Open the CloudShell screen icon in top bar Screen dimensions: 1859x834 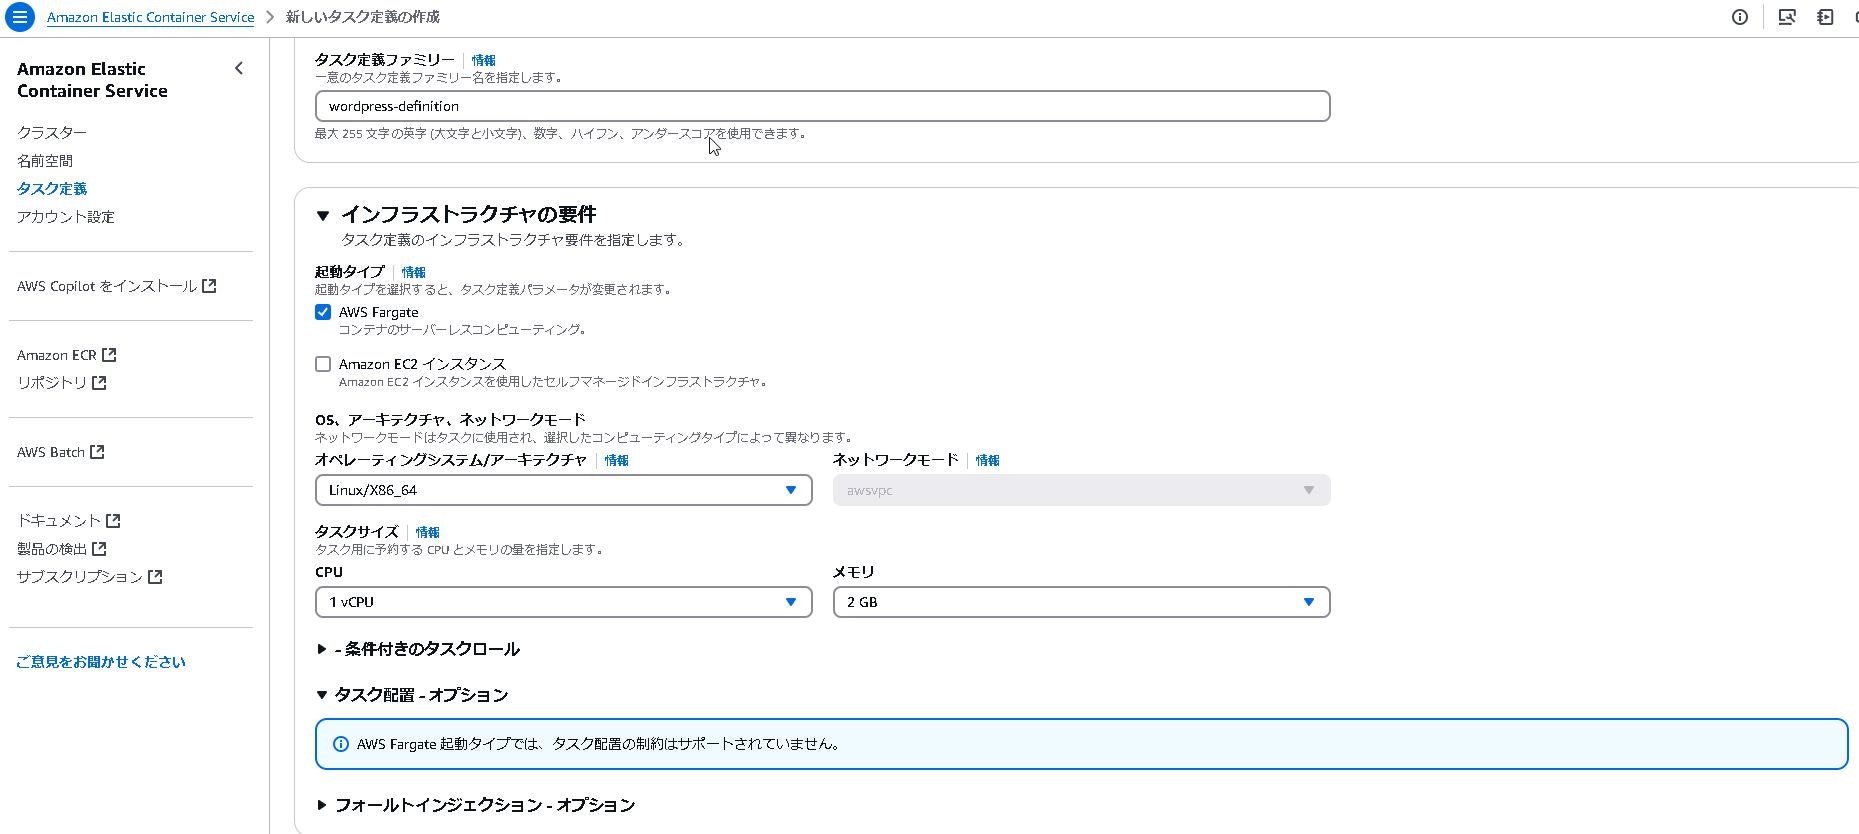point(1787,17)
